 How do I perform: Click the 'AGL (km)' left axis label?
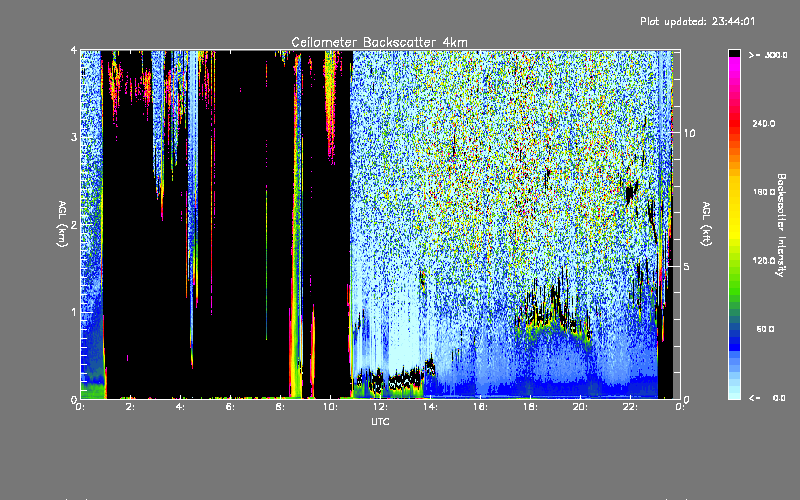click(62, 224)
